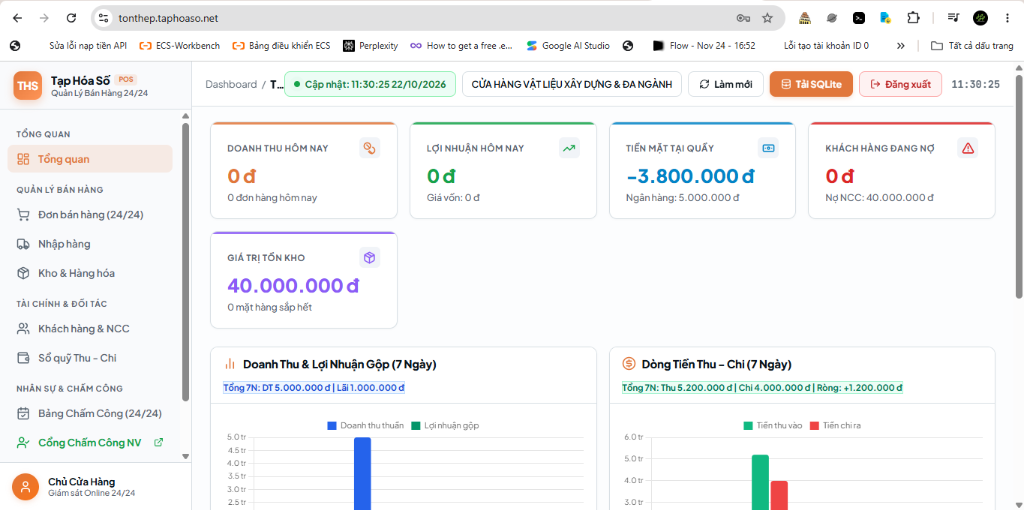Open the ECS-Workbench bookmark

click(180, 46)
